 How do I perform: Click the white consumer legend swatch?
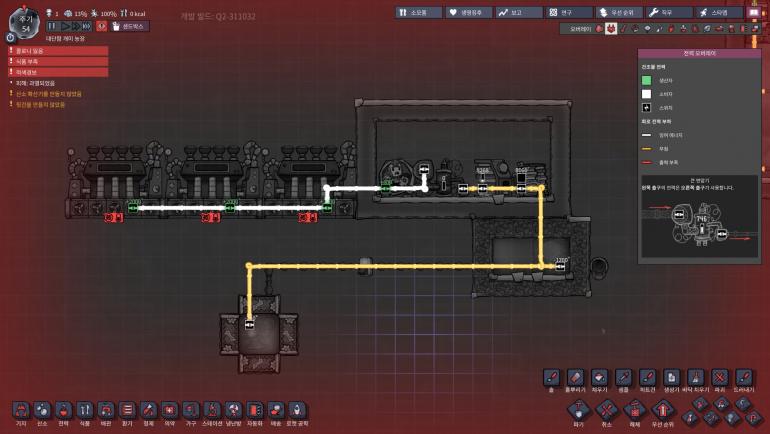[x=646, y=94]
